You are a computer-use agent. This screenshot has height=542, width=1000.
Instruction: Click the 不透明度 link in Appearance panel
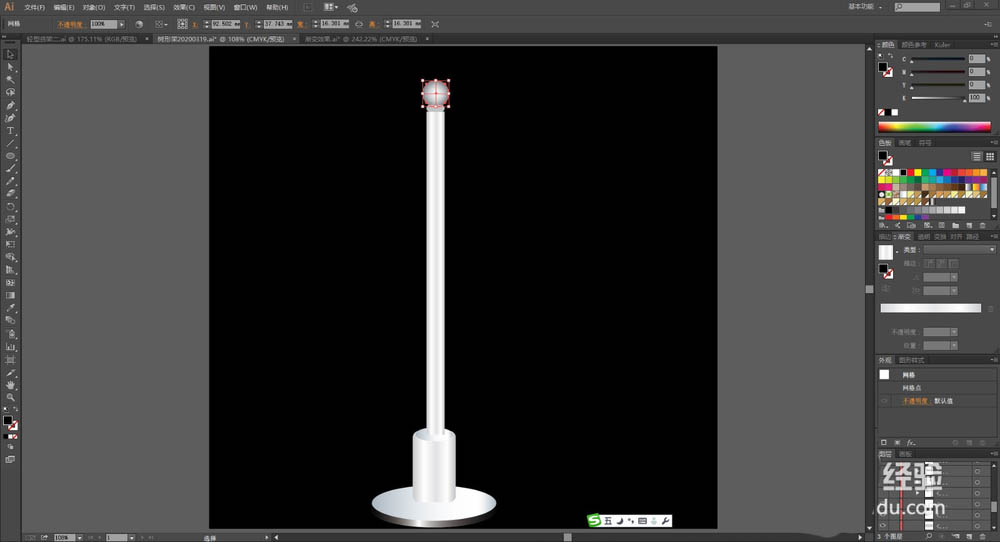(915, 401)
